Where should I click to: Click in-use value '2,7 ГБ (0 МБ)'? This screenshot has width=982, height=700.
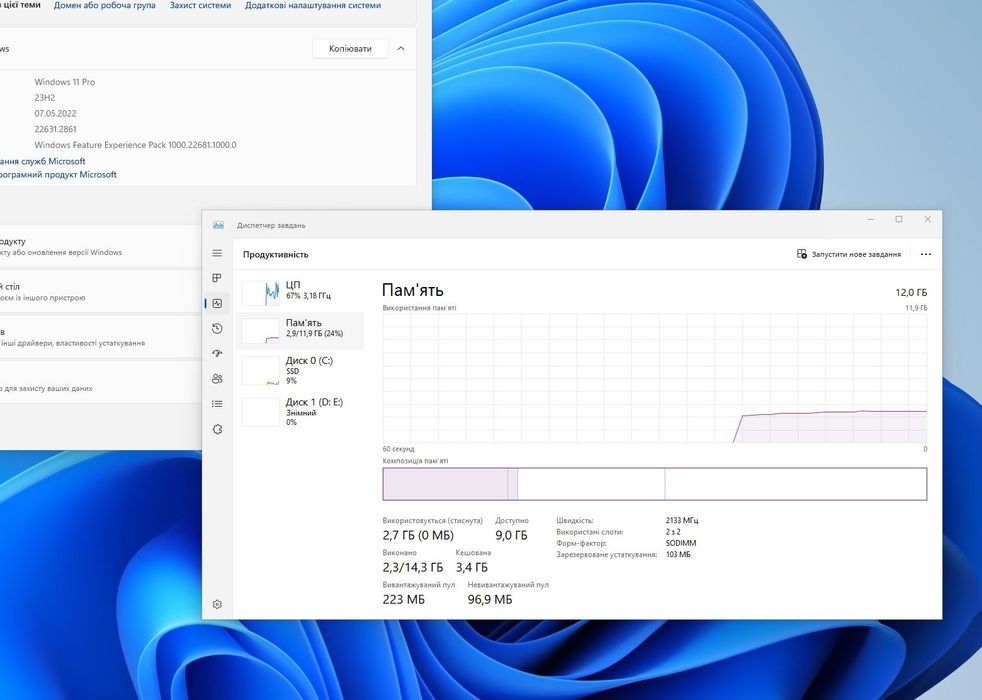coord(418,535)
